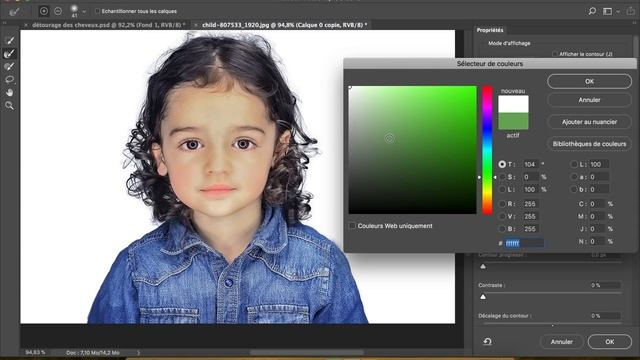Click the C cyan percentage field
The image size is (640, 360).
(597, 204)
